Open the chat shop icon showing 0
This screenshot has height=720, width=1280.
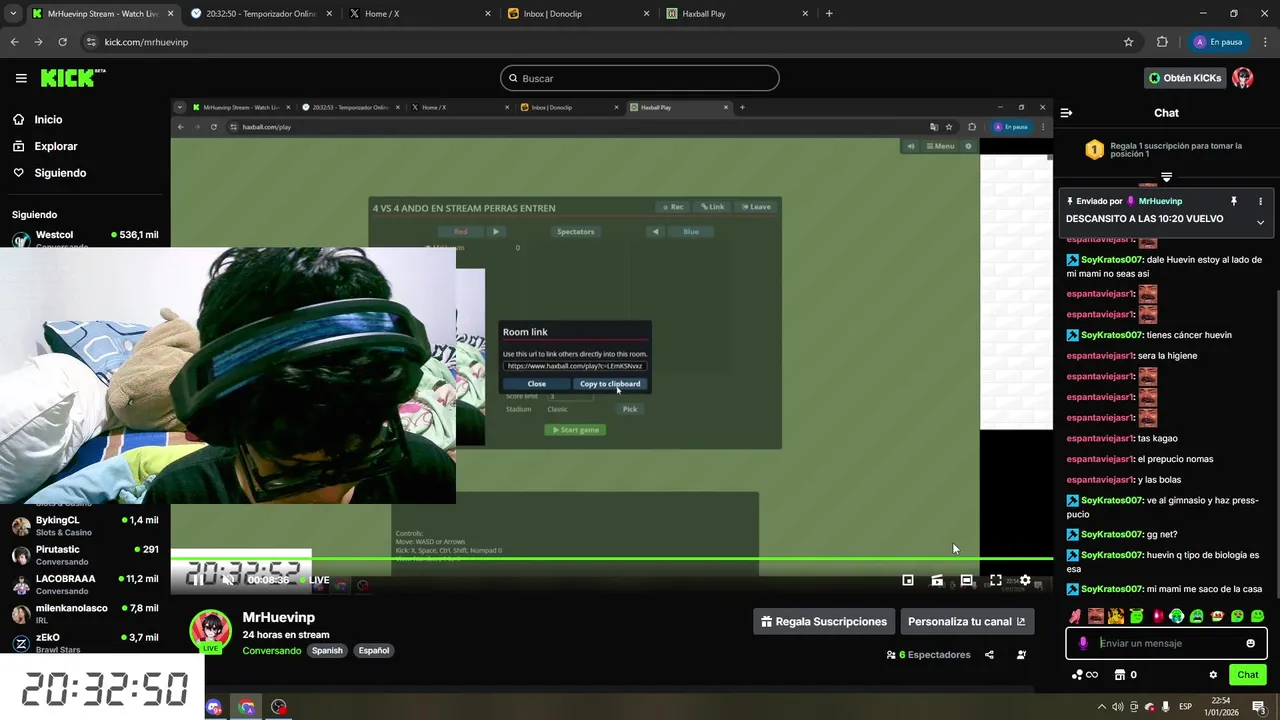[x=1125, y=675]
